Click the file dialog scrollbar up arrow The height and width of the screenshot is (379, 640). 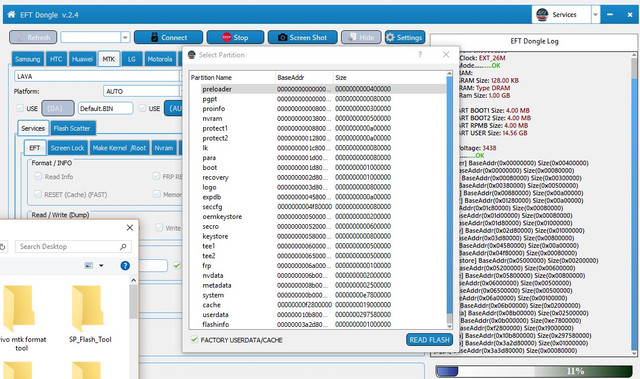[x=133, y=280]
